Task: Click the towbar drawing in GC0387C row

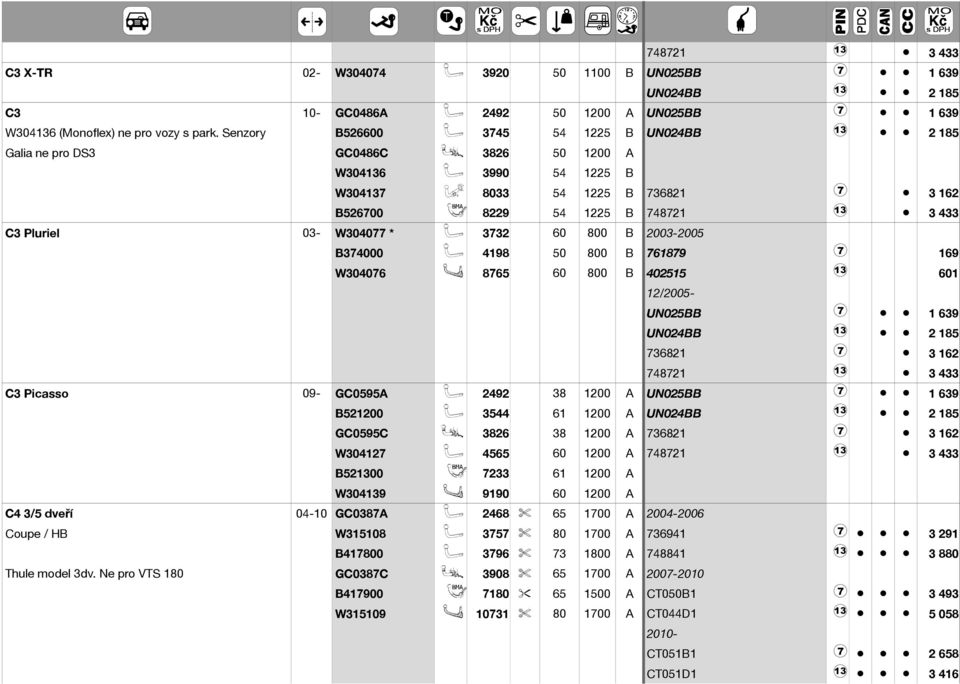Action: tap(453, 573)
